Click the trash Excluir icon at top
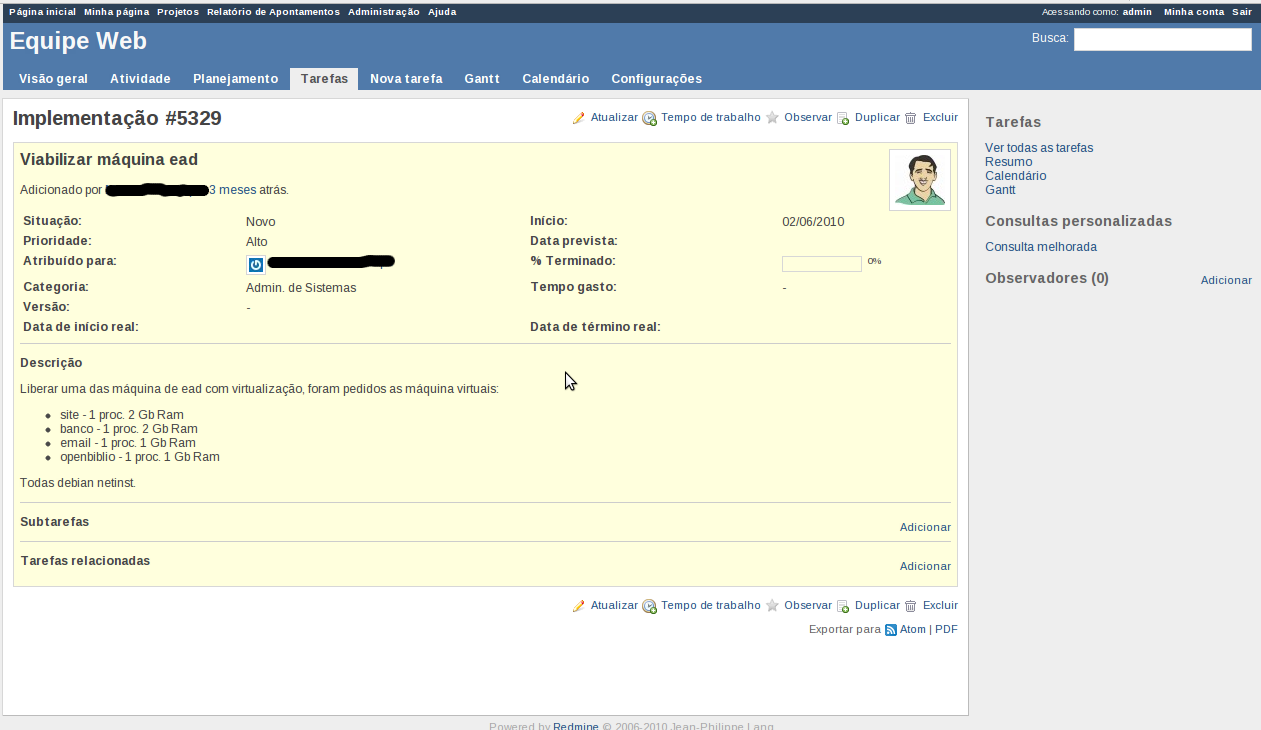The image size is (1261, 730). tap(910, 118)
